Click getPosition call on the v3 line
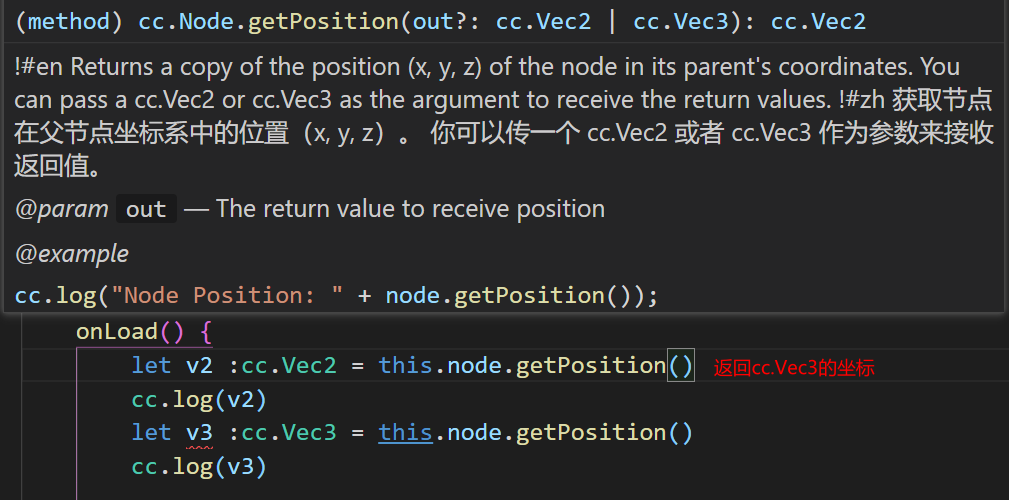 click(x=590, y=433)
